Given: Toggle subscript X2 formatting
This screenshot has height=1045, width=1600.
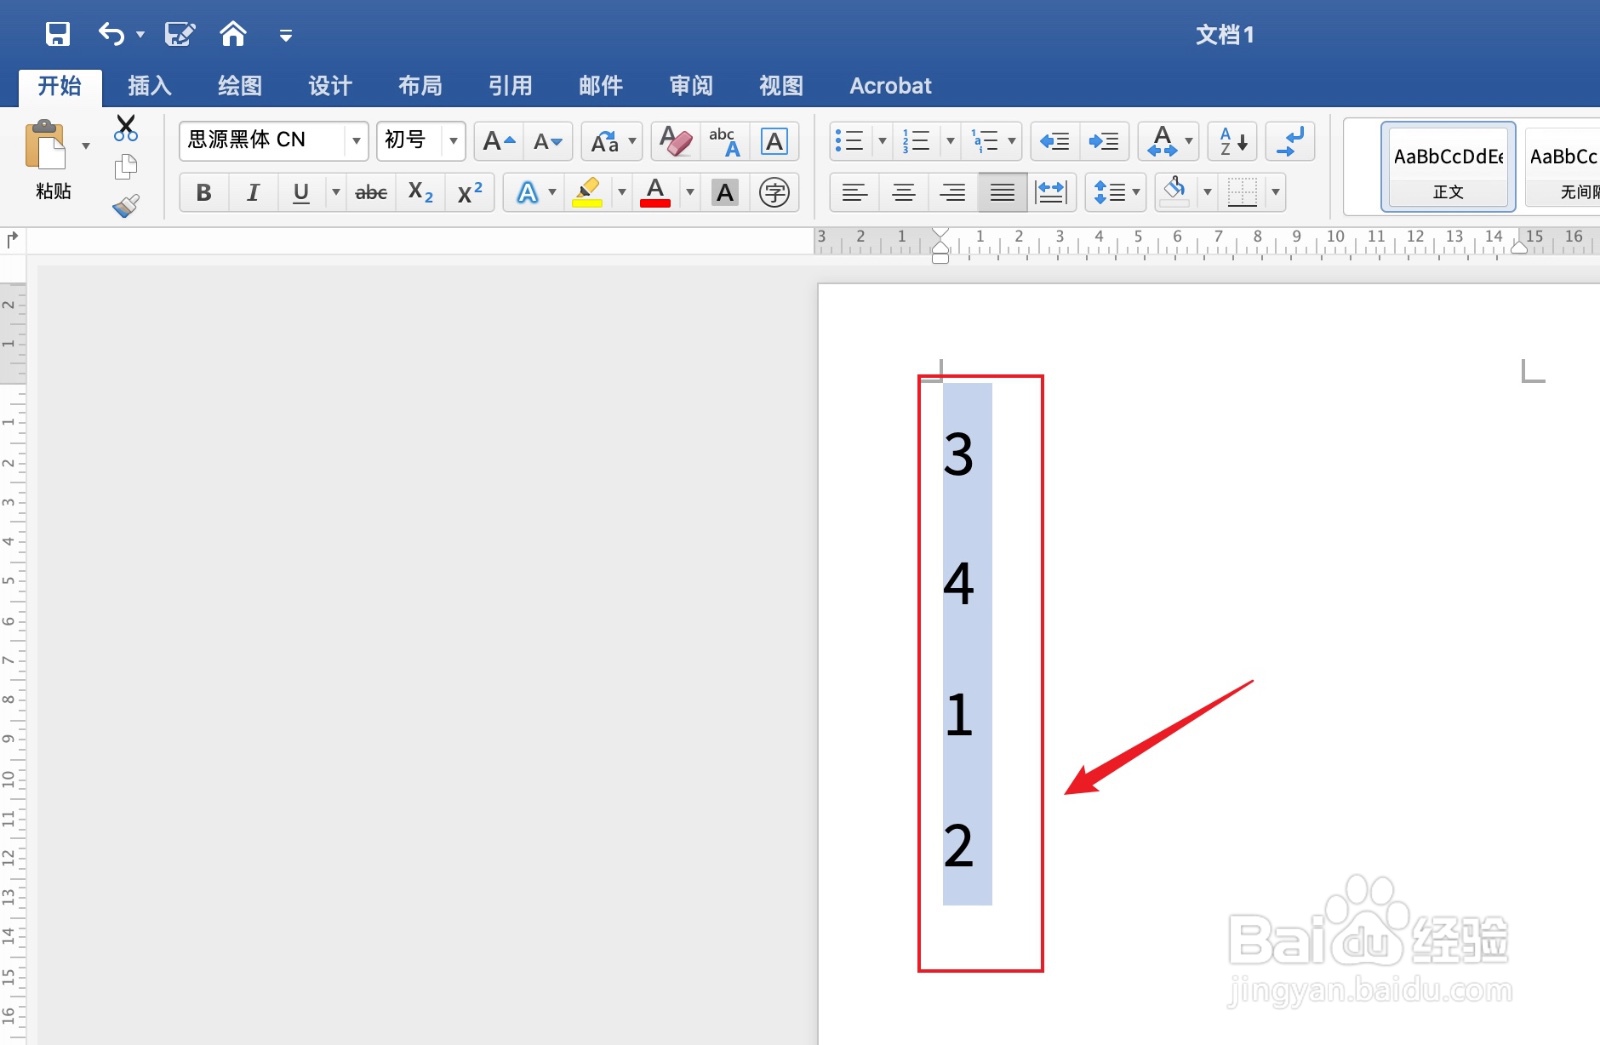Looking at the screenshot, I should click(x=421, y=192).
